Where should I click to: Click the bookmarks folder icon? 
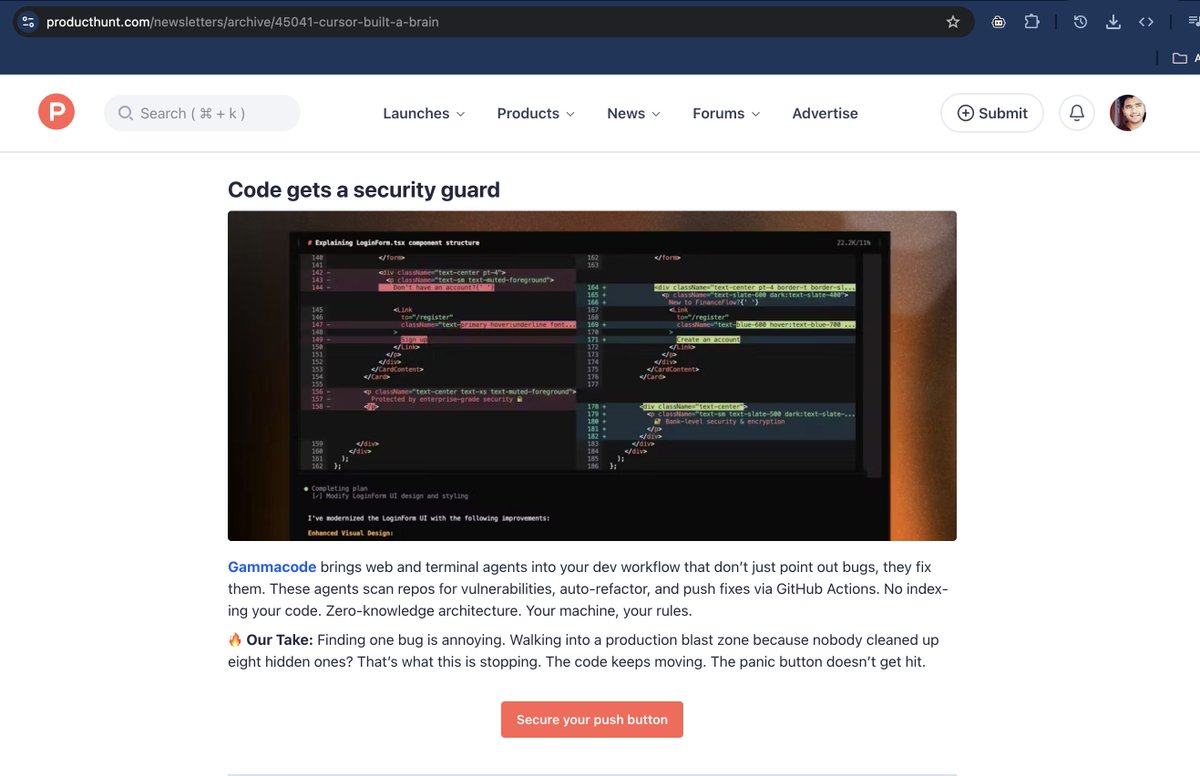click(x=1180, y=59)
